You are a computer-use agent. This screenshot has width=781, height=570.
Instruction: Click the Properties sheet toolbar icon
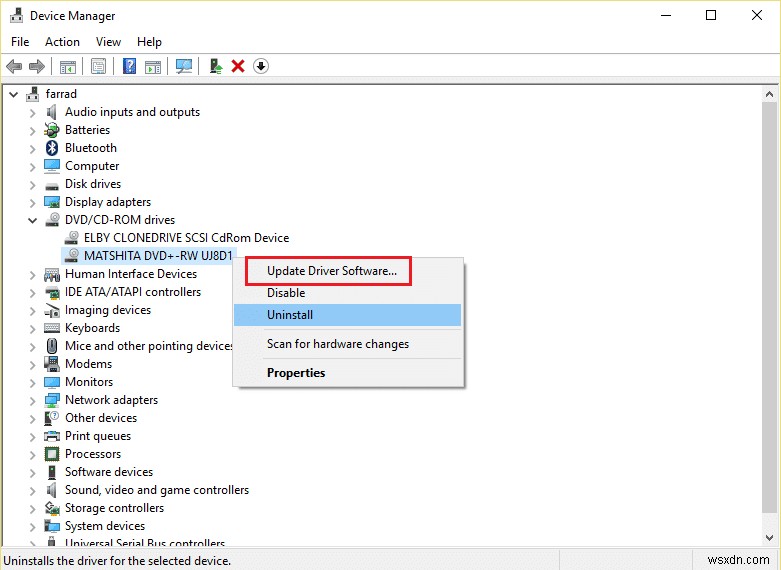tap(99, 66)
